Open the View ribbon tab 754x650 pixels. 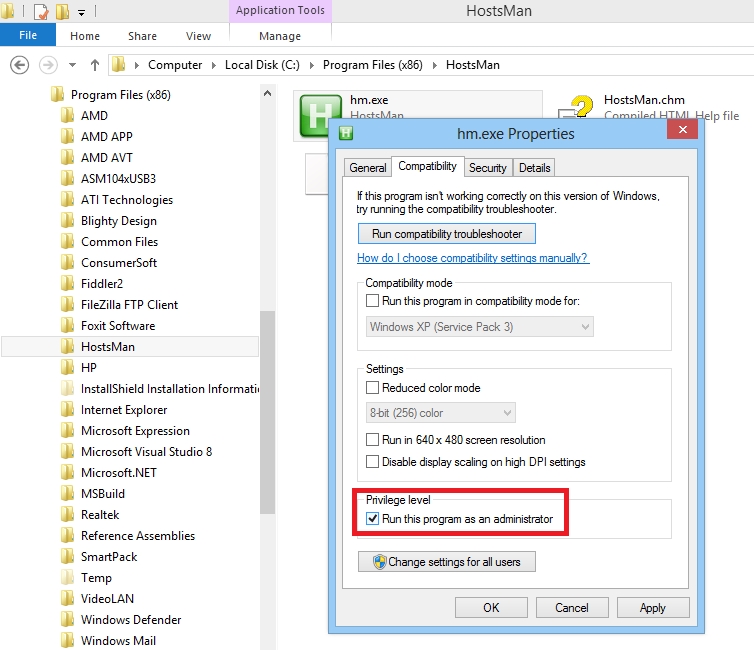tap(198, 36)
